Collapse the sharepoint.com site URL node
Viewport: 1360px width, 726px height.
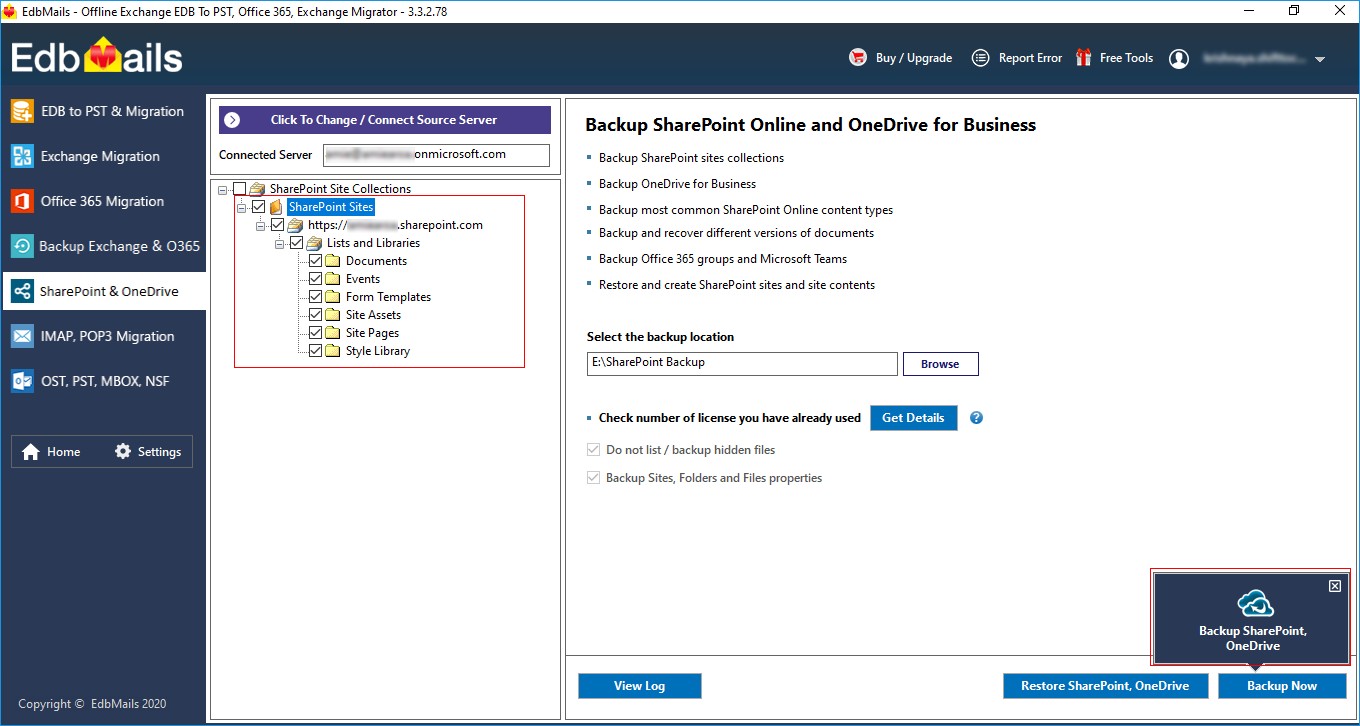pyautogui.click(x=260, y=225)
